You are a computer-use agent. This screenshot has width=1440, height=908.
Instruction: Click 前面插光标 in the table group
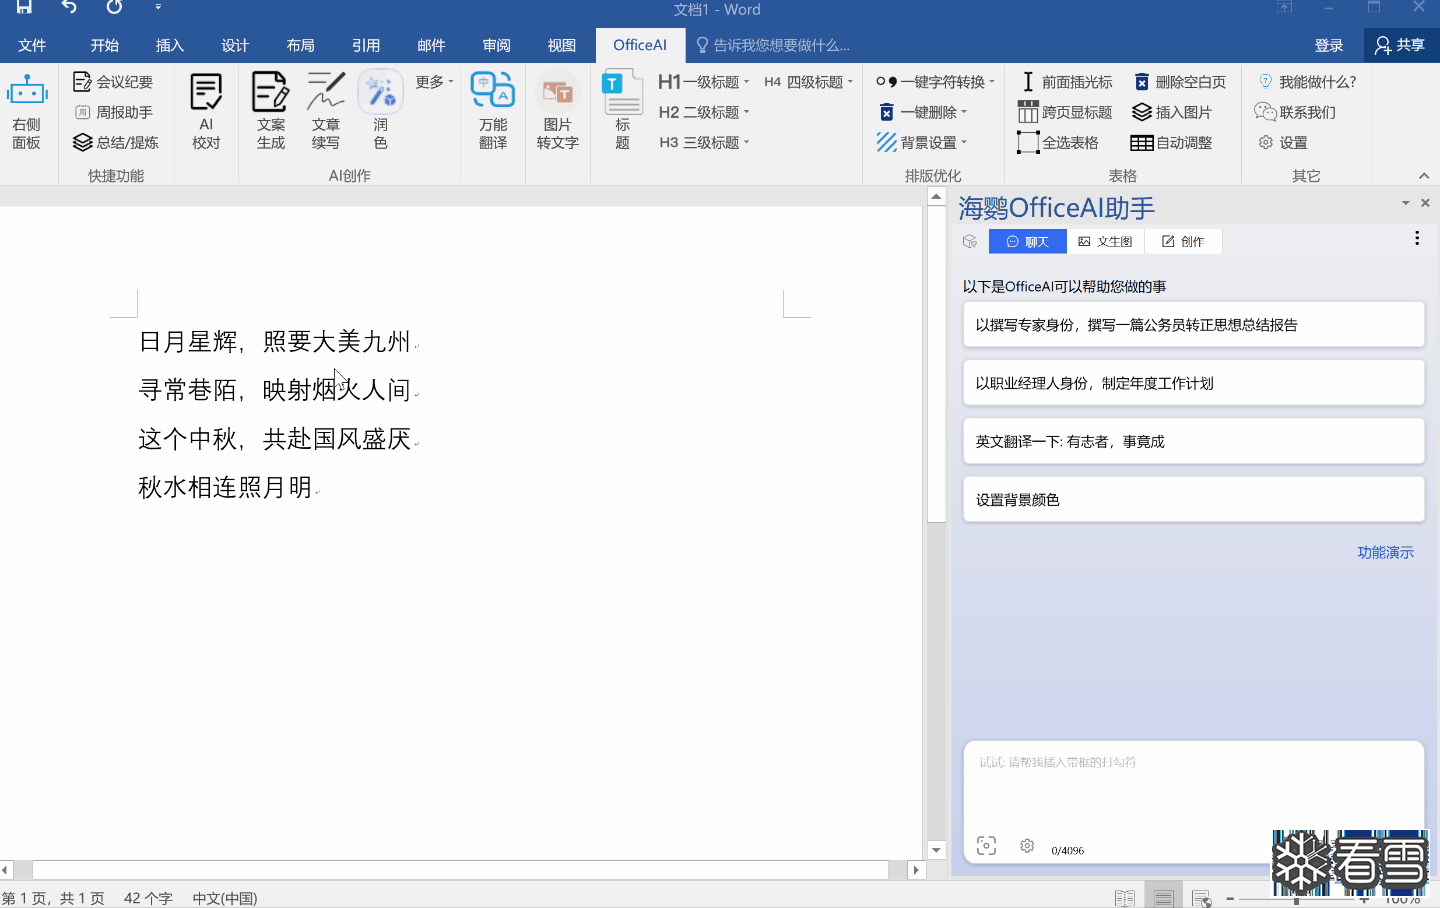tap(1066, 82)
